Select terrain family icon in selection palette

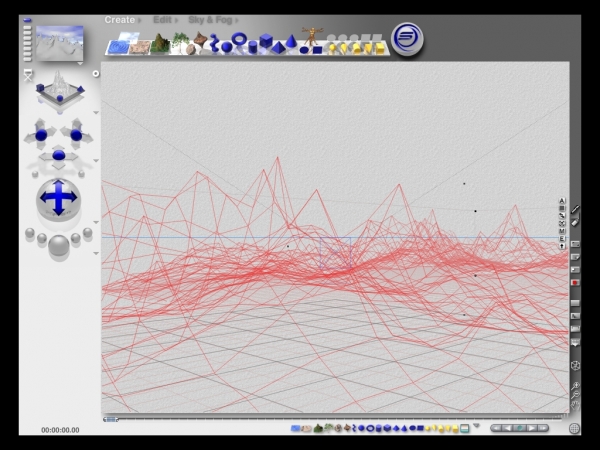tap(318, 429)
